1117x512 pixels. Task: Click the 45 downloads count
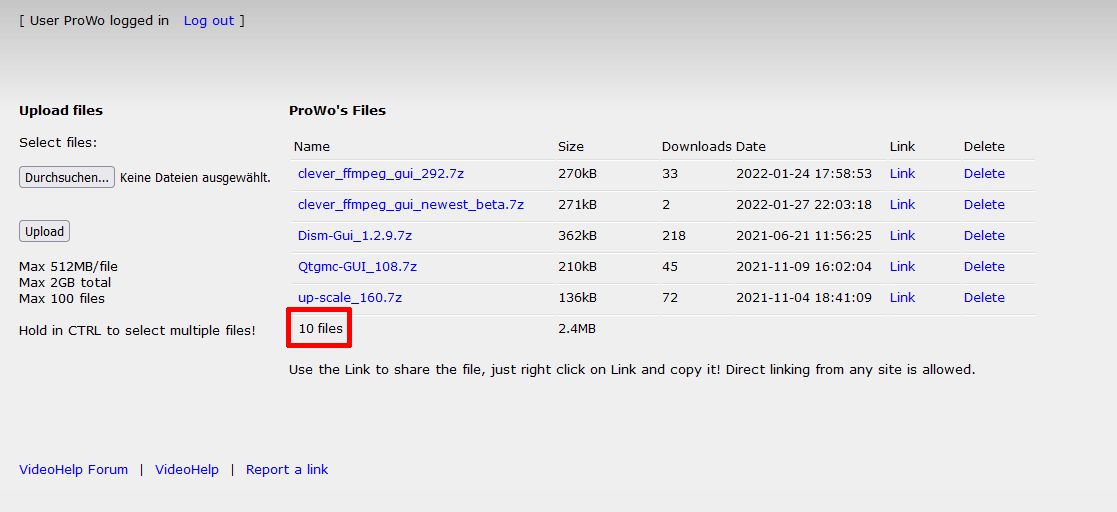click(670, 266)
